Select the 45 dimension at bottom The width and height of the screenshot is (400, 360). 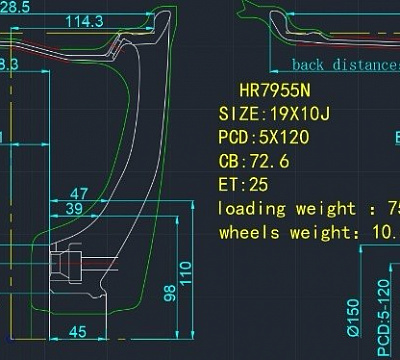78,332
